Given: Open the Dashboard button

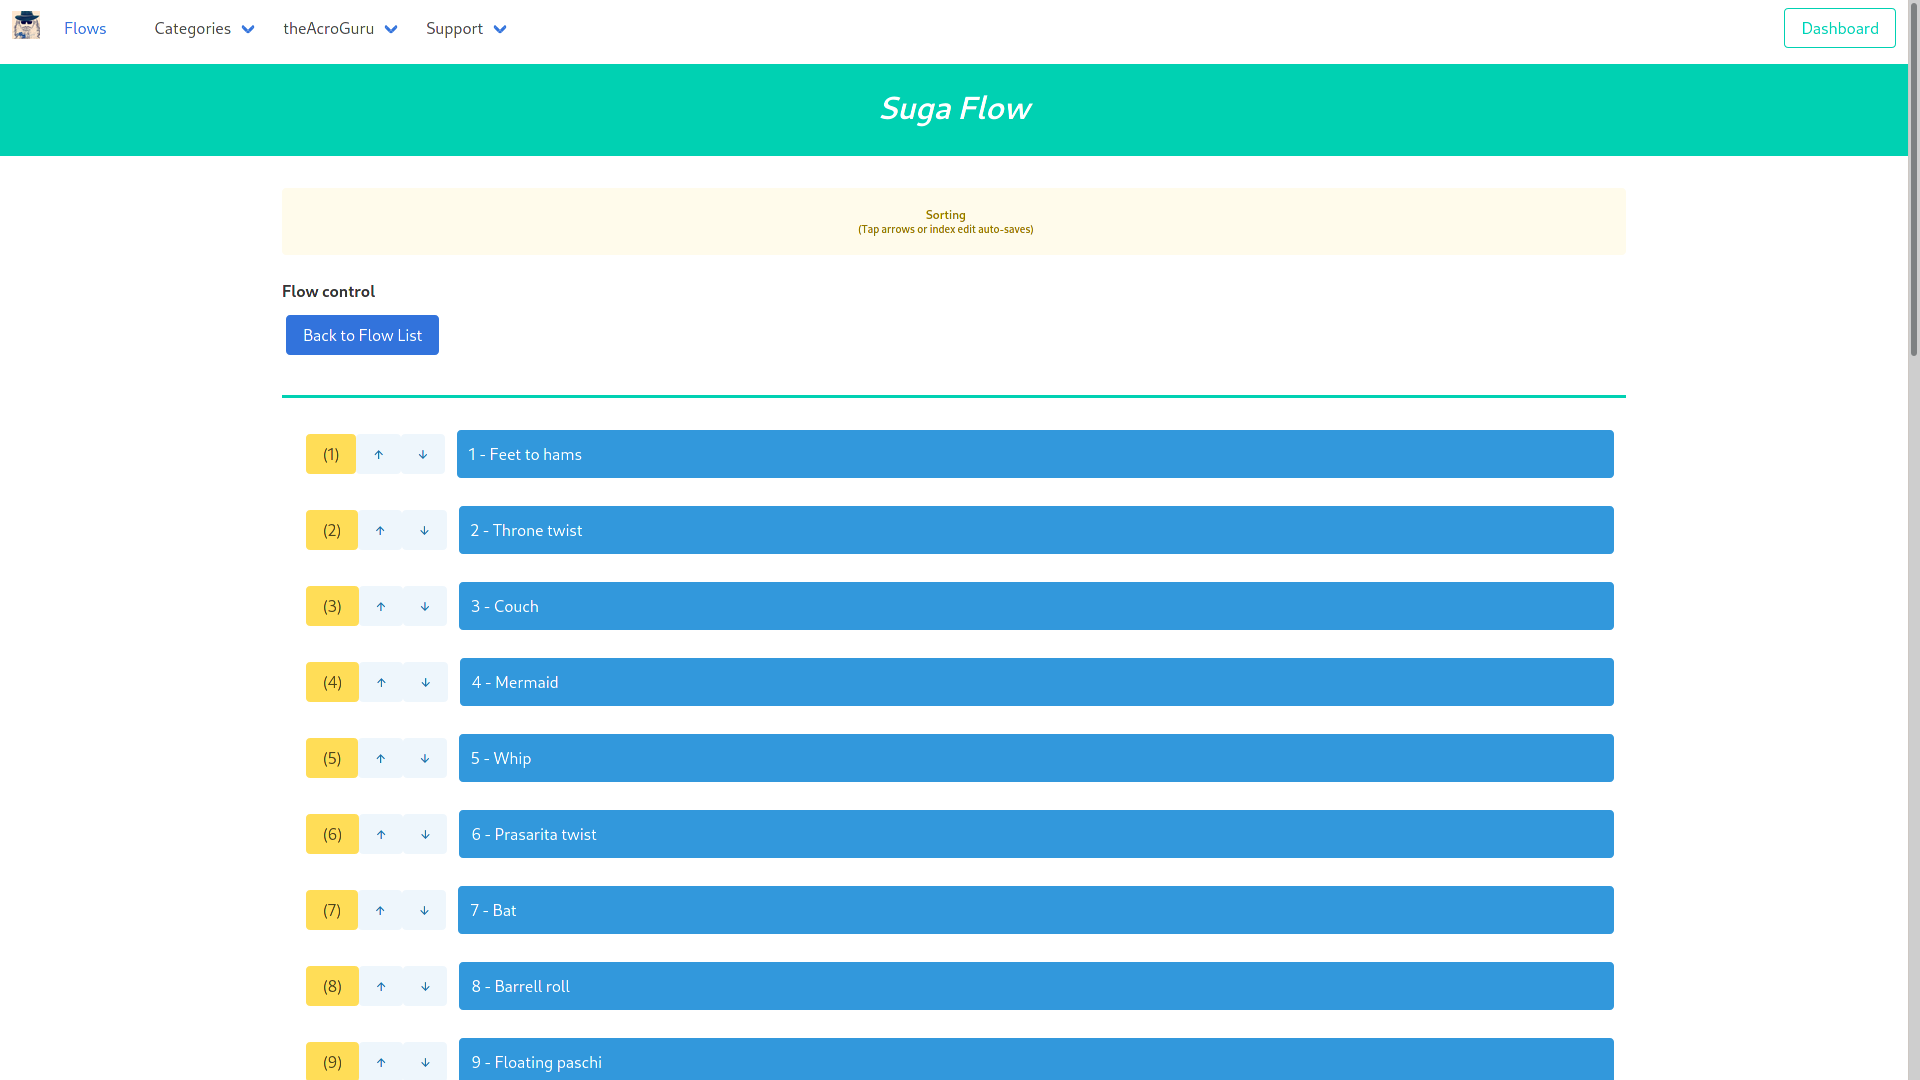Looking at the screenshot, I should point(1839,29).
